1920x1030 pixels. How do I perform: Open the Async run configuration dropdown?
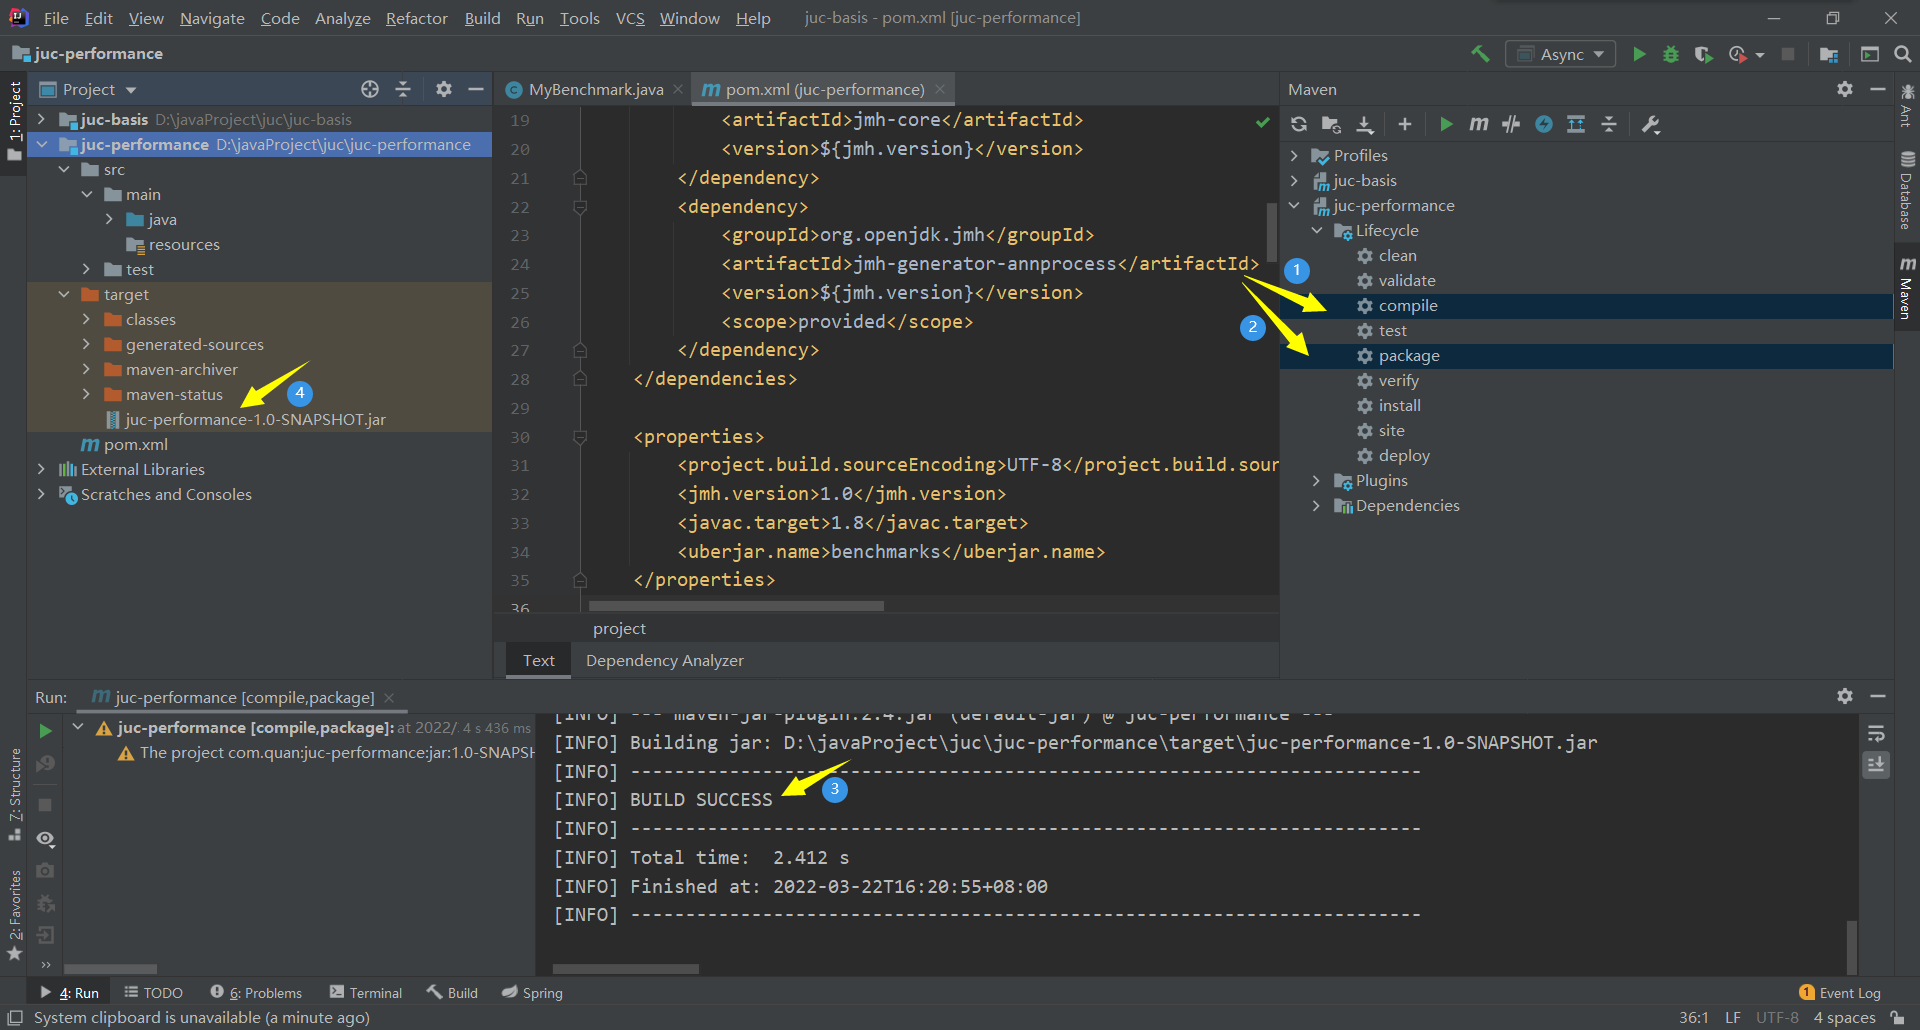1560,54
